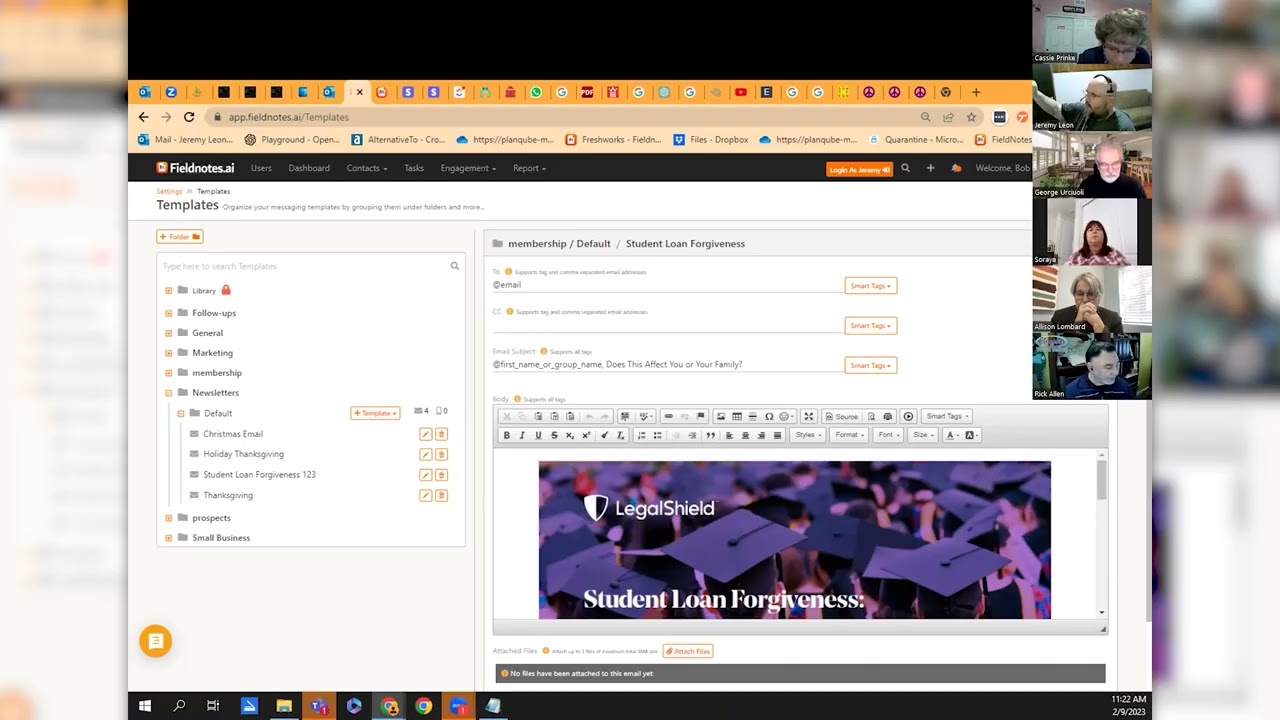Click the subscript icon
1280x720 pixels.
click(x=570, y=435)
